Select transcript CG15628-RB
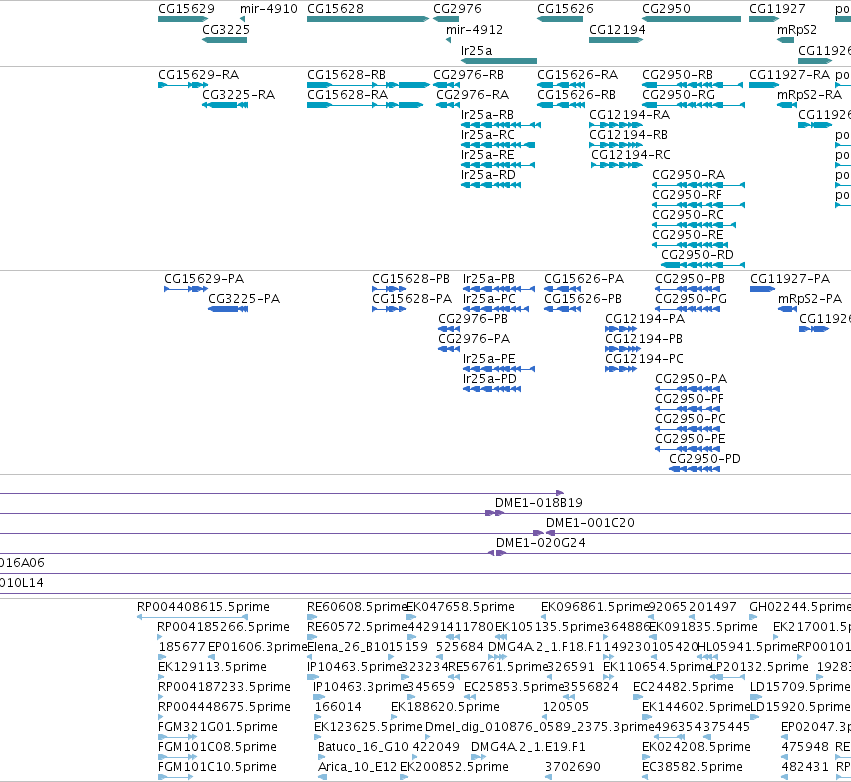 tap(346, 74)
